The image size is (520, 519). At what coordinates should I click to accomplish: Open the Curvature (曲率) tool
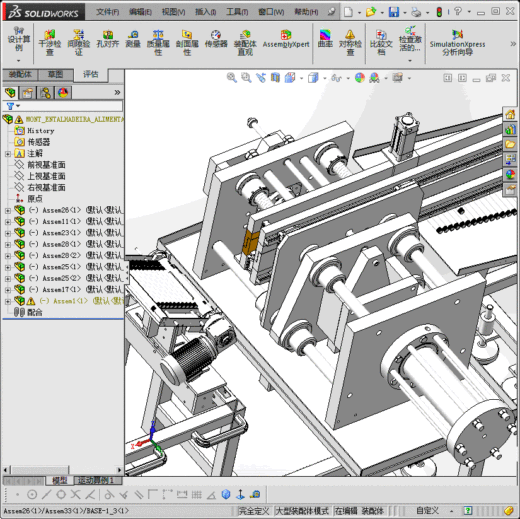[325, 39]
